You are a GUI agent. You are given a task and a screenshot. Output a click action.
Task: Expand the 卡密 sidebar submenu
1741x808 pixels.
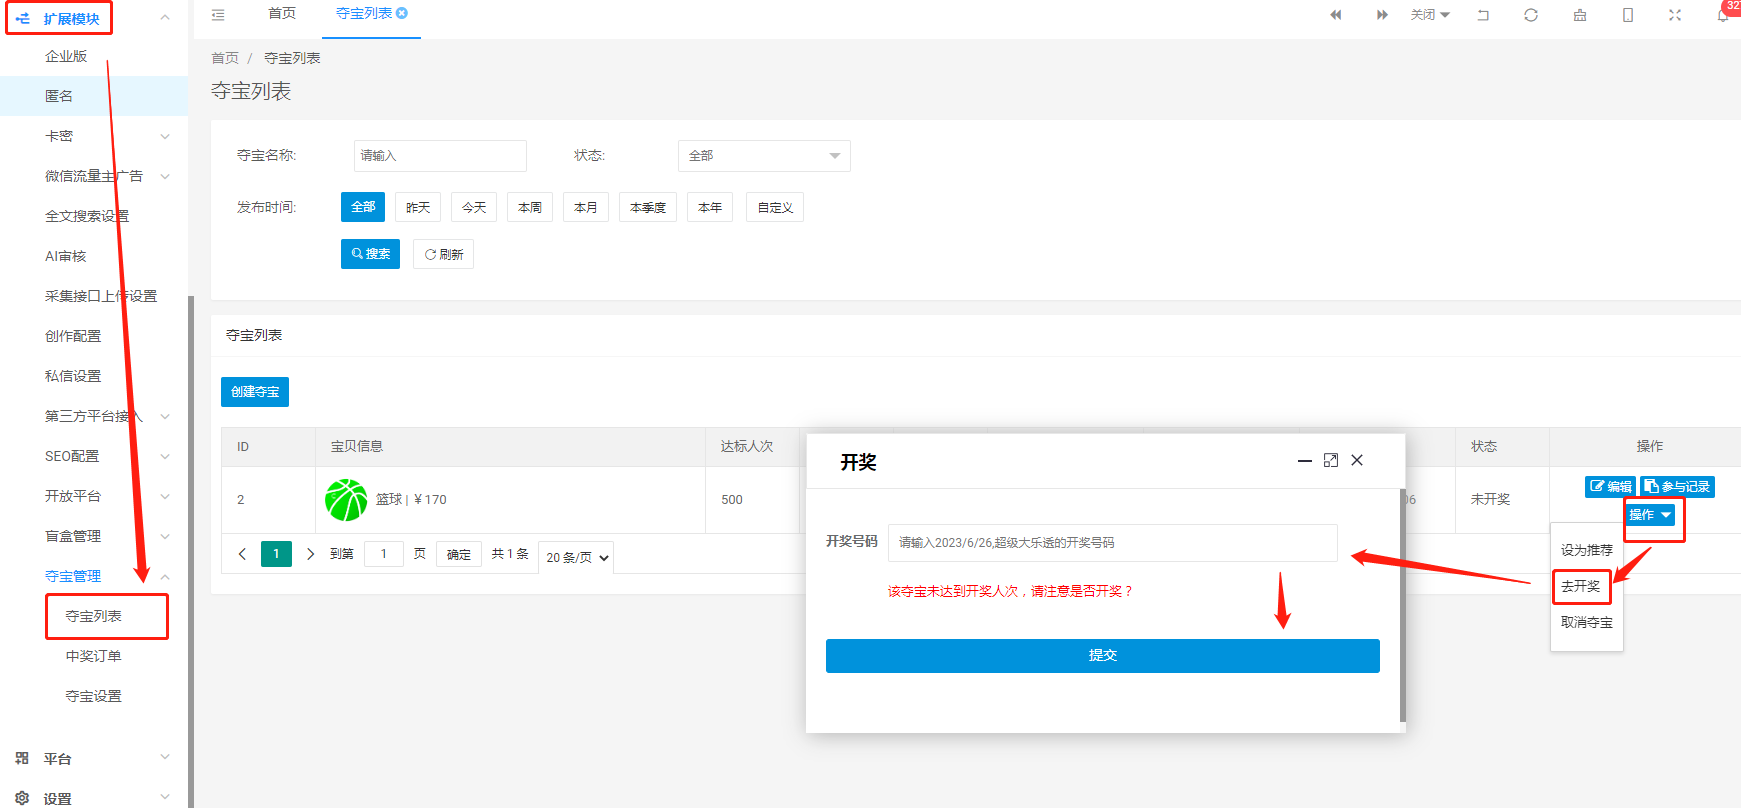(165, 136)
